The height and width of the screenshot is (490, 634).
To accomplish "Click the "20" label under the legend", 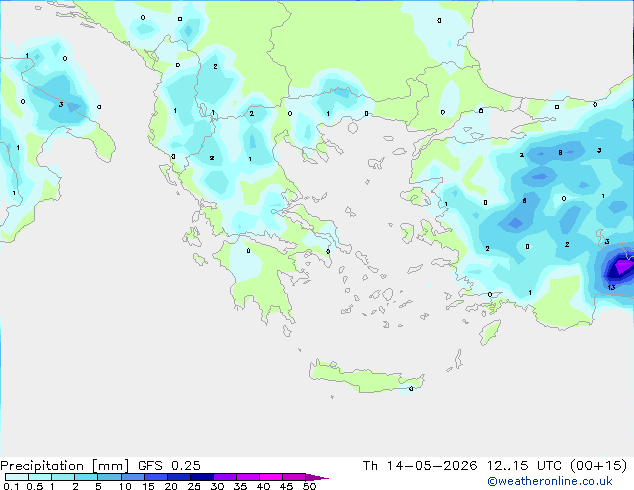I will pos(171,486).
